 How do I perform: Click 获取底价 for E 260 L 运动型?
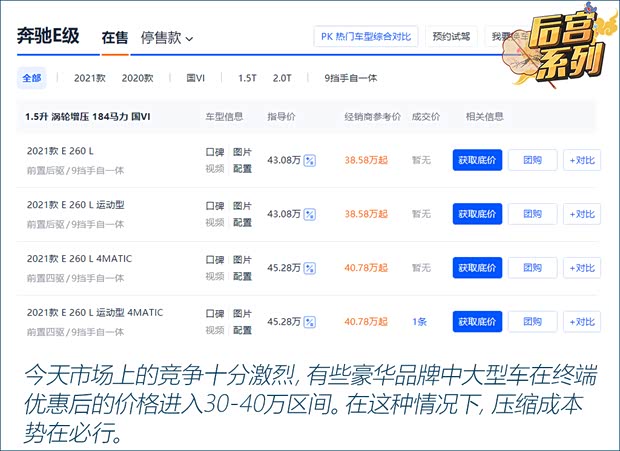[x=477, y=214]
